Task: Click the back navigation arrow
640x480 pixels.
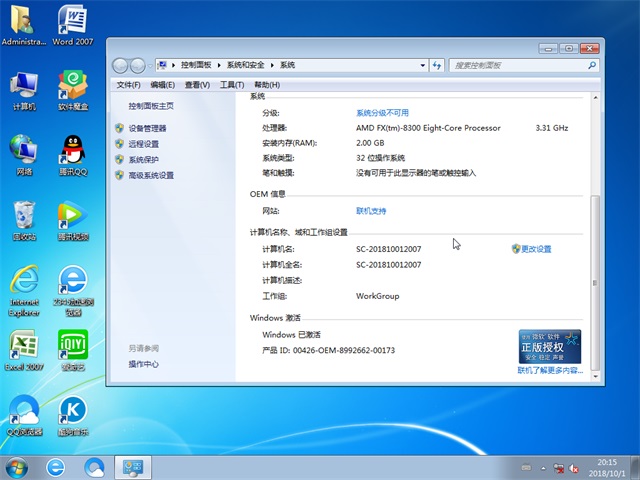Action: tap(120, 65)
